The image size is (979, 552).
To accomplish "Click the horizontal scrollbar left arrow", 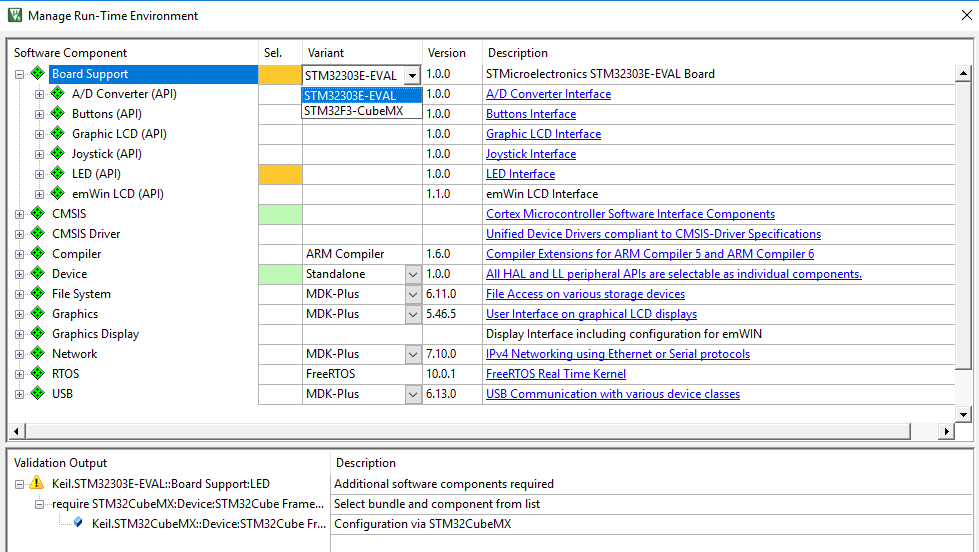I will click(17, 431).
